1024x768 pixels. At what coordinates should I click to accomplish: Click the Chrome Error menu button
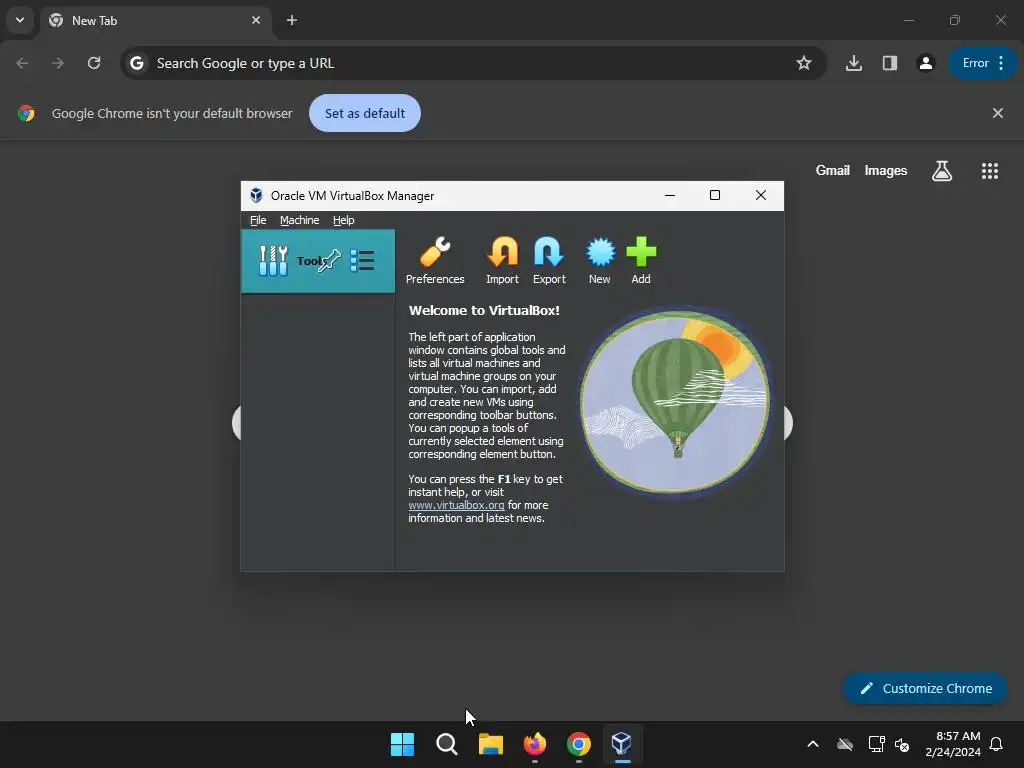[x=983, y=63]
